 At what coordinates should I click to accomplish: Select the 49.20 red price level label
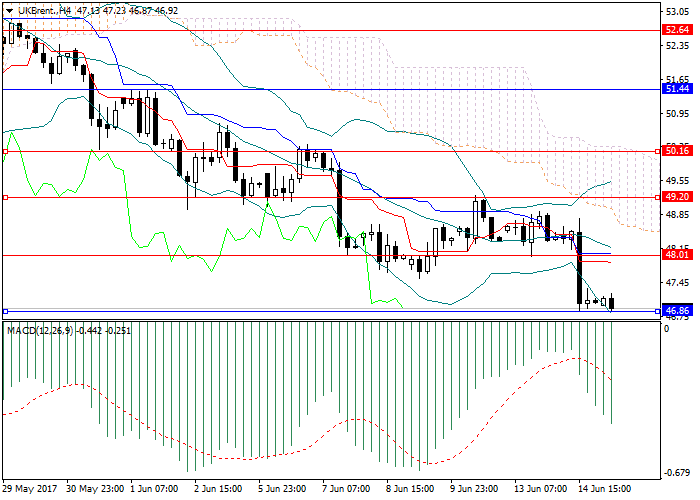tap(677, 197)
